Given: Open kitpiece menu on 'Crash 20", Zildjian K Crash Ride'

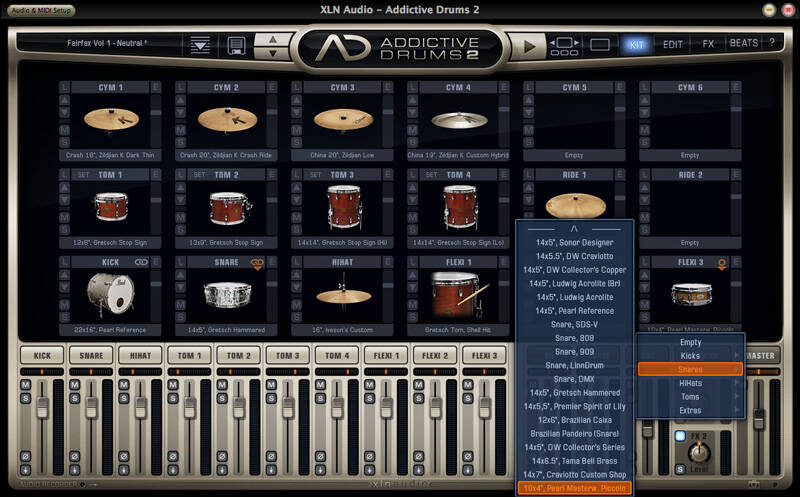Looking at the screenshot, I should (x=226, y=155).
